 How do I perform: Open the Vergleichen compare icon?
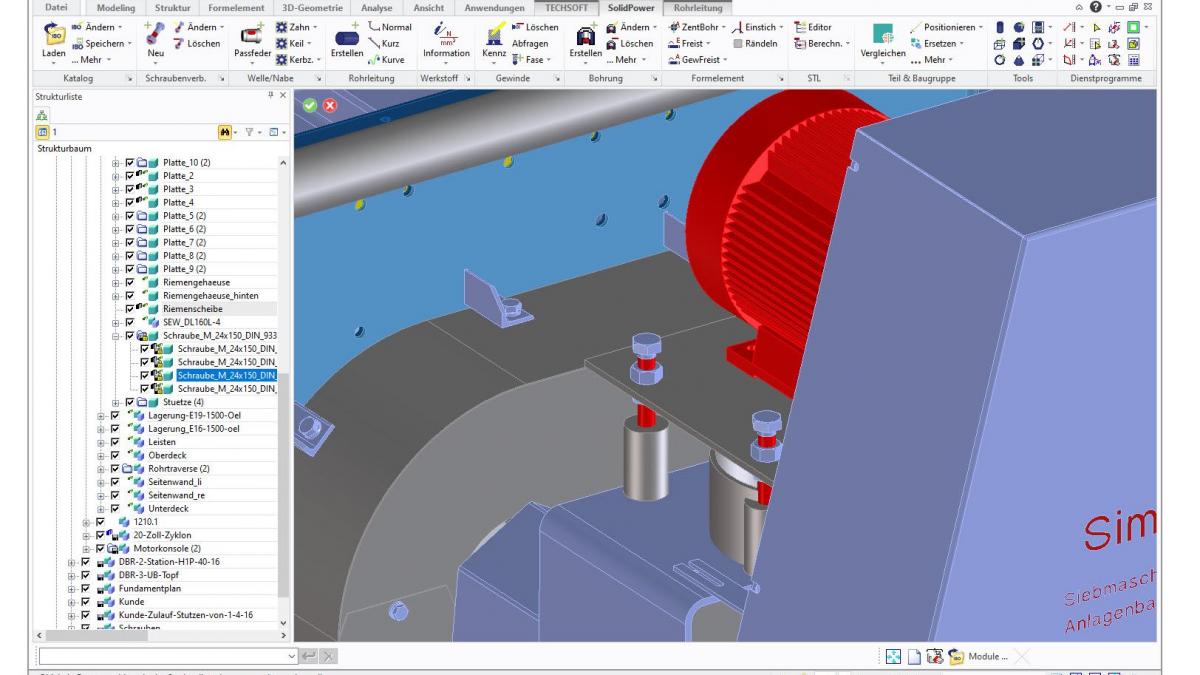tap(883, 33)
